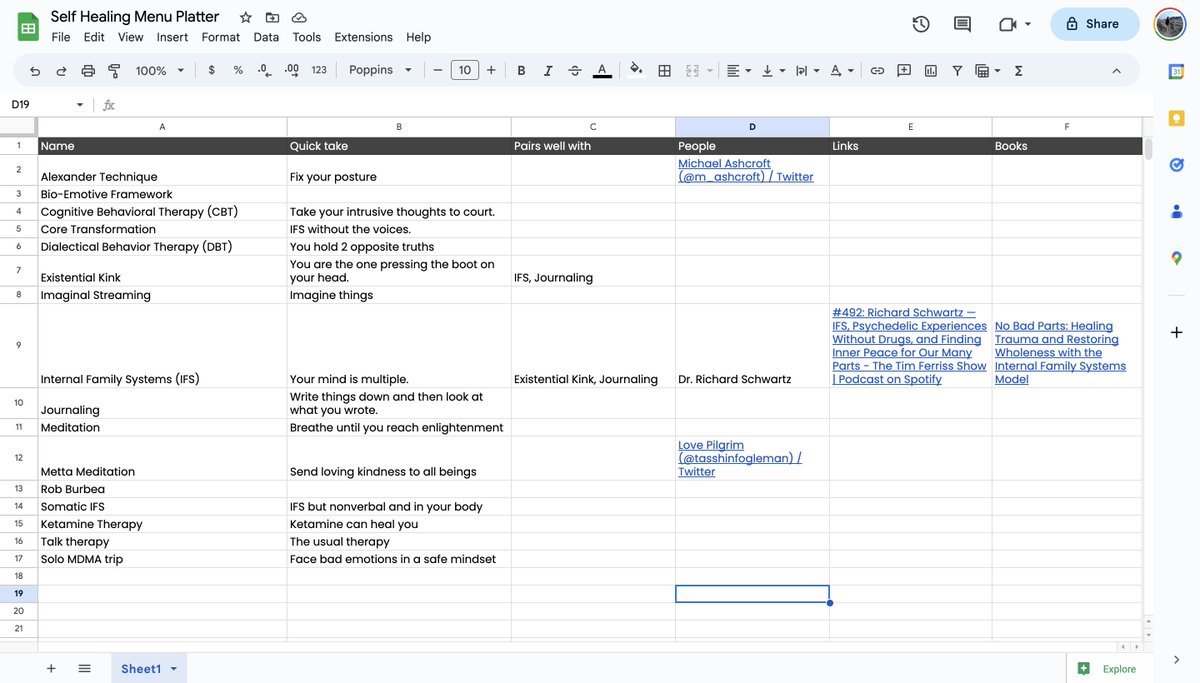Toggle strikethrough formatting

[574, 71]
